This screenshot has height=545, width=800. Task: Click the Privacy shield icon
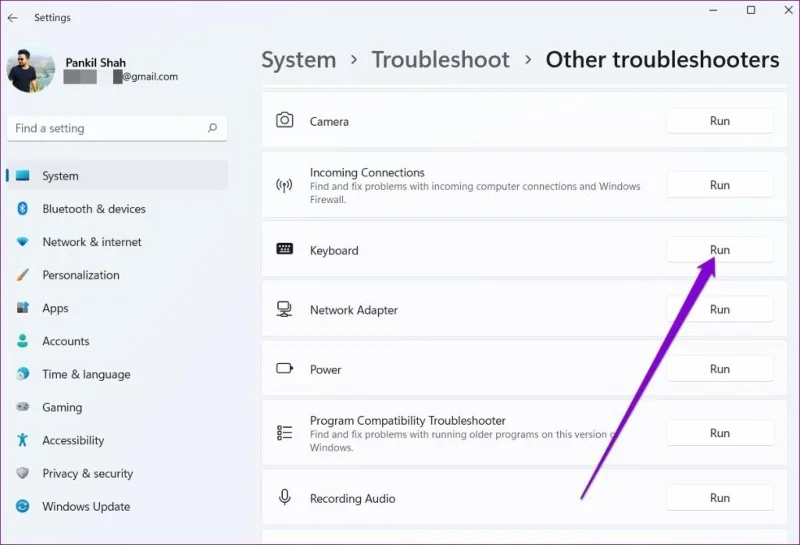pyautogui.click(x=22, y=473)
